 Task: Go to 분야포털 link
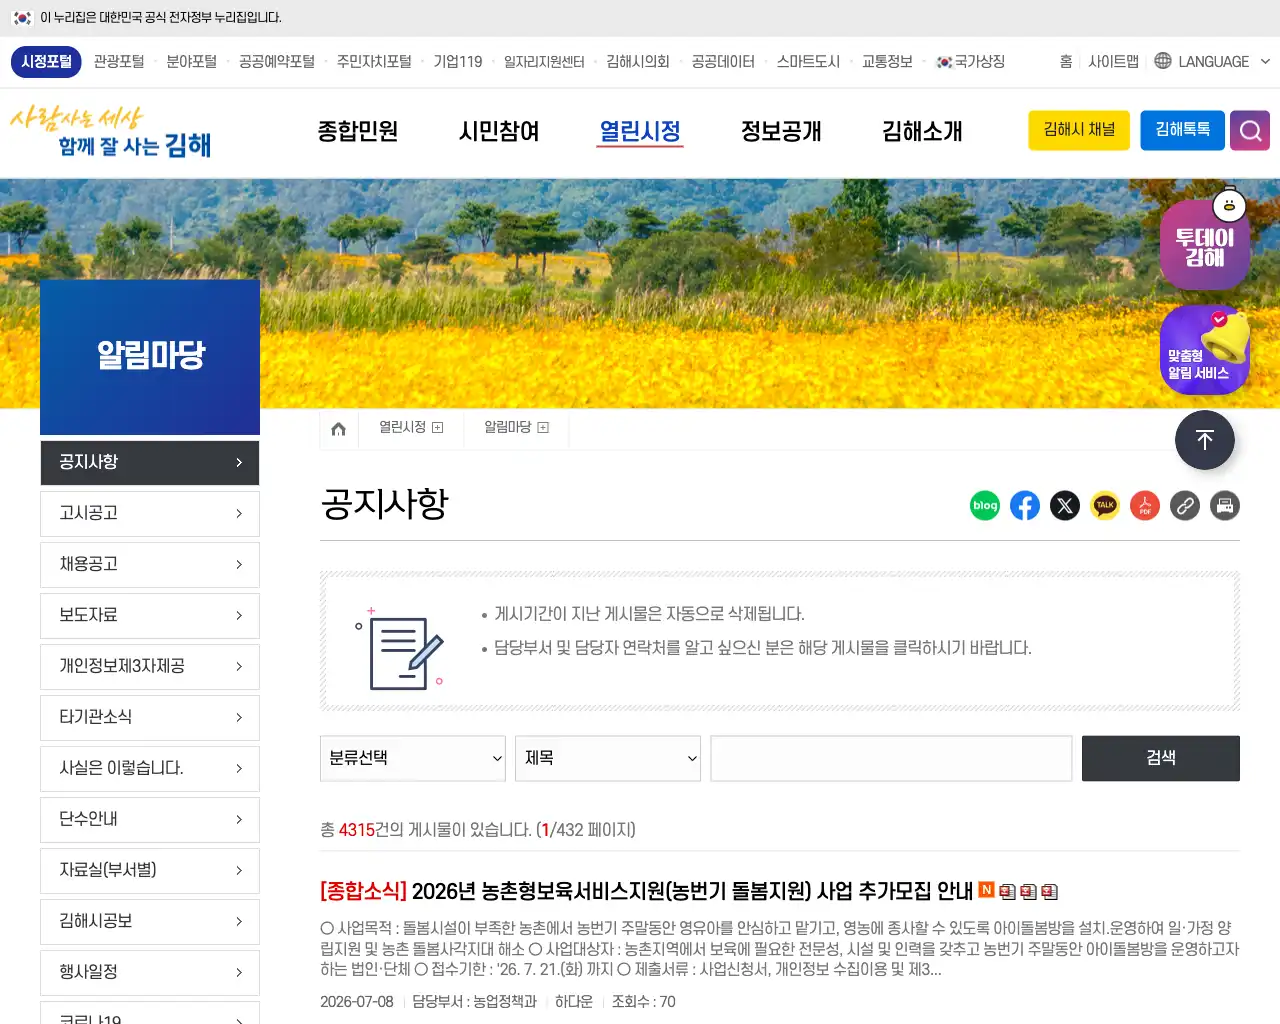tap(192, 62)
